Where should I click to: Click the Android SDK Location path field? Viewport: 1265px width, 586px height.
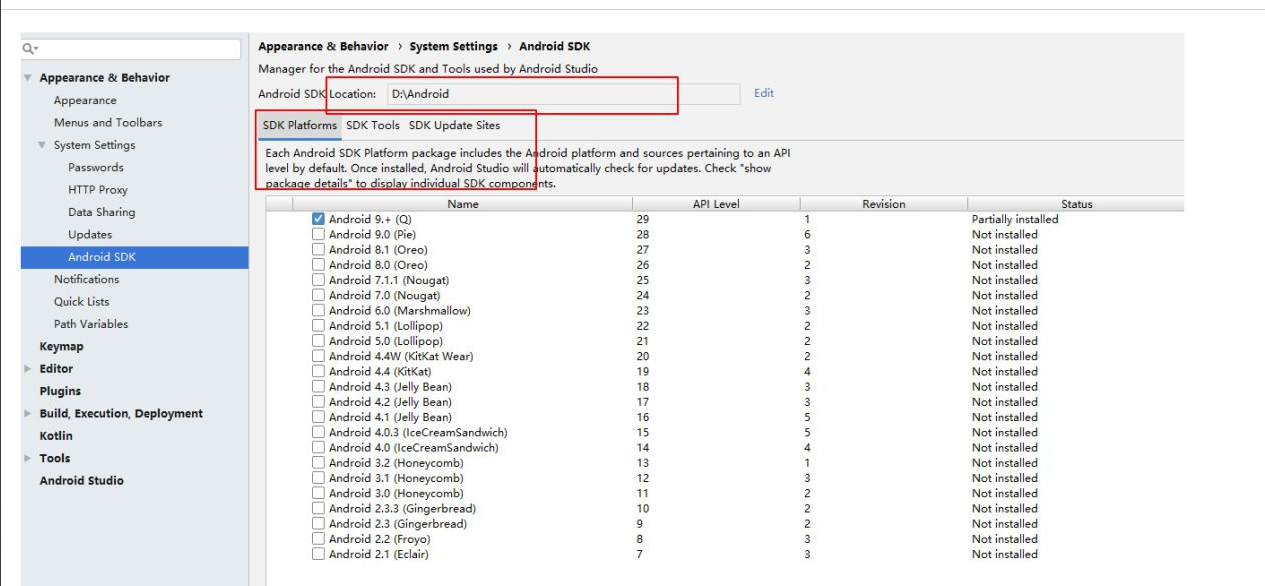(564, 94)
